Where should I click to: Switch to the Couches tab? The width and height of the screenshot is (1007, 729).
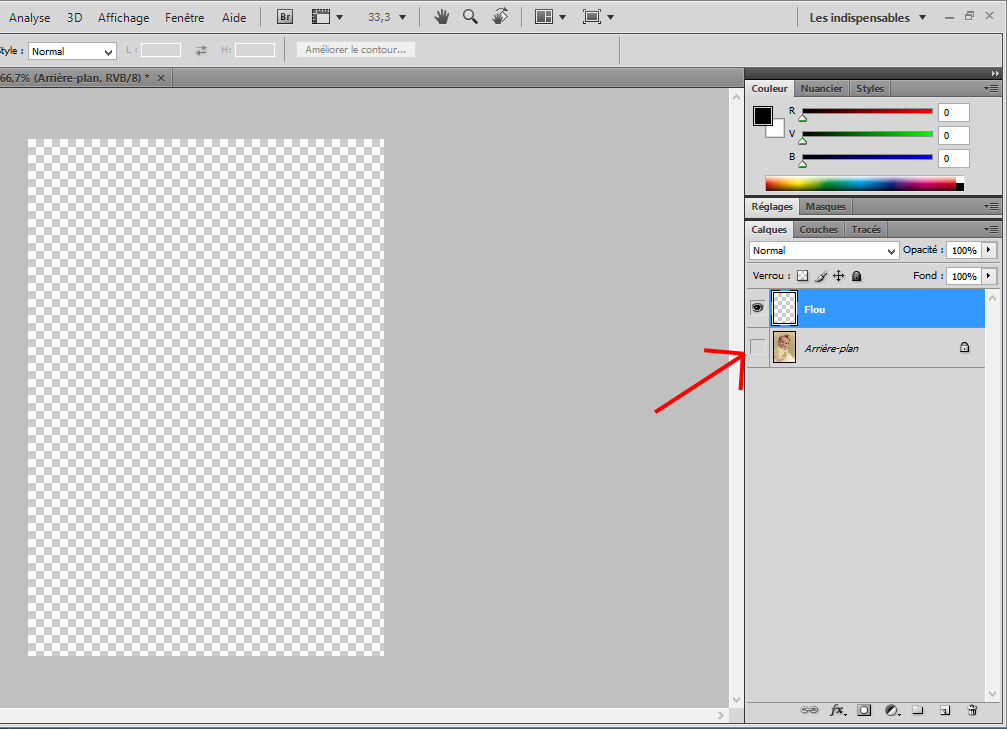click(818, 229)
